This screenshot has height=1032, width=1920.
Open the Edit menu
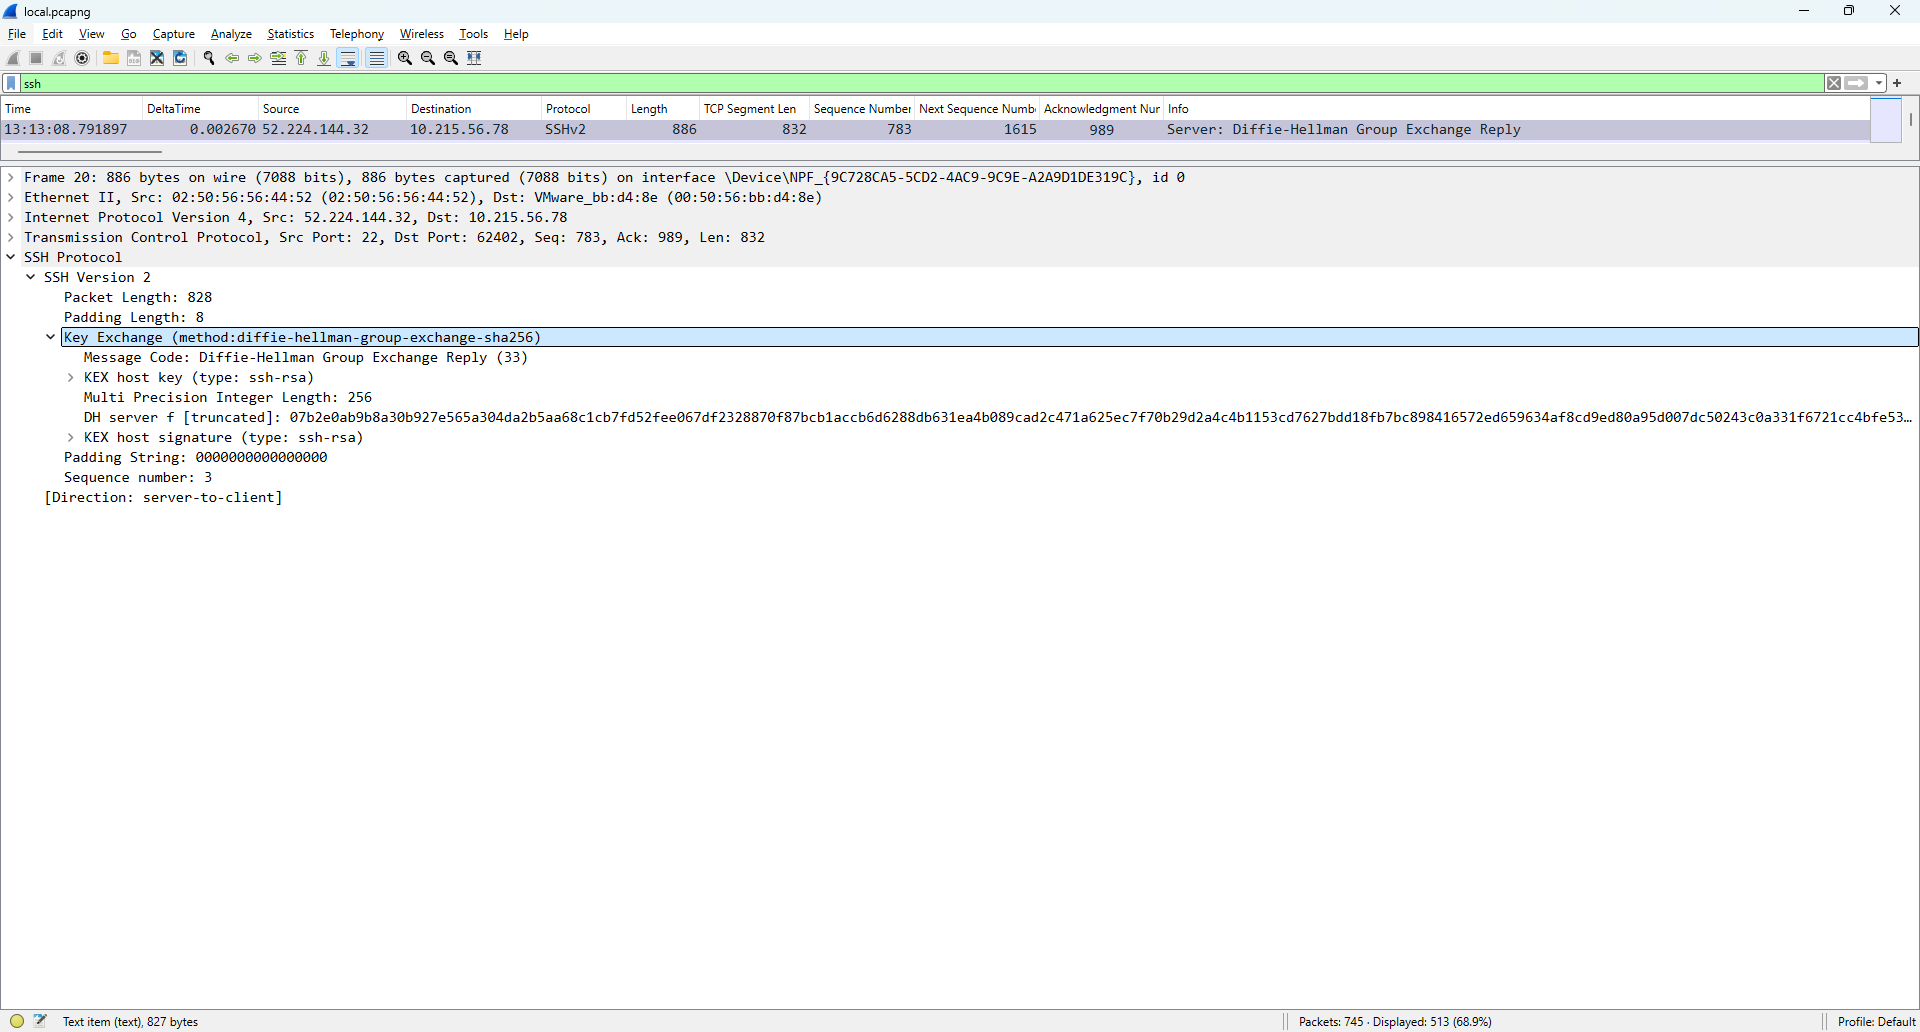pos(53,34)
